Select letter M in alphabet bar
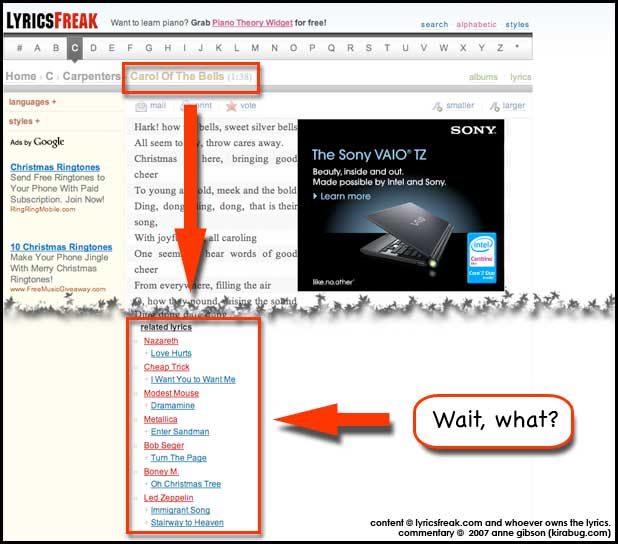This screenshot has width=618, height=544. (255, 48)
